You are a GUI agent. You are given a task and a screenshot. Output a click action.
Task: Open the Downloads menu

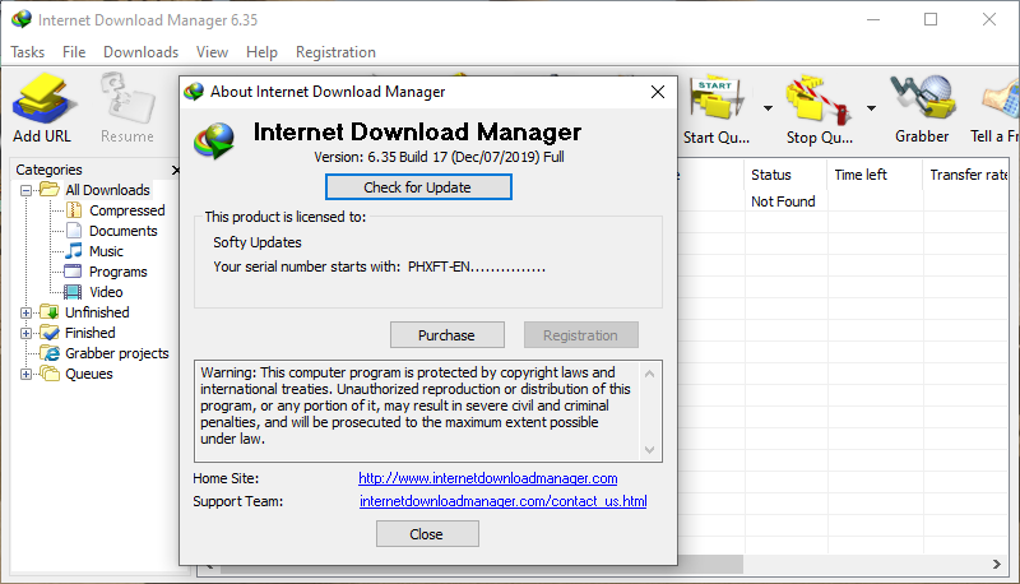coord(141,52)
